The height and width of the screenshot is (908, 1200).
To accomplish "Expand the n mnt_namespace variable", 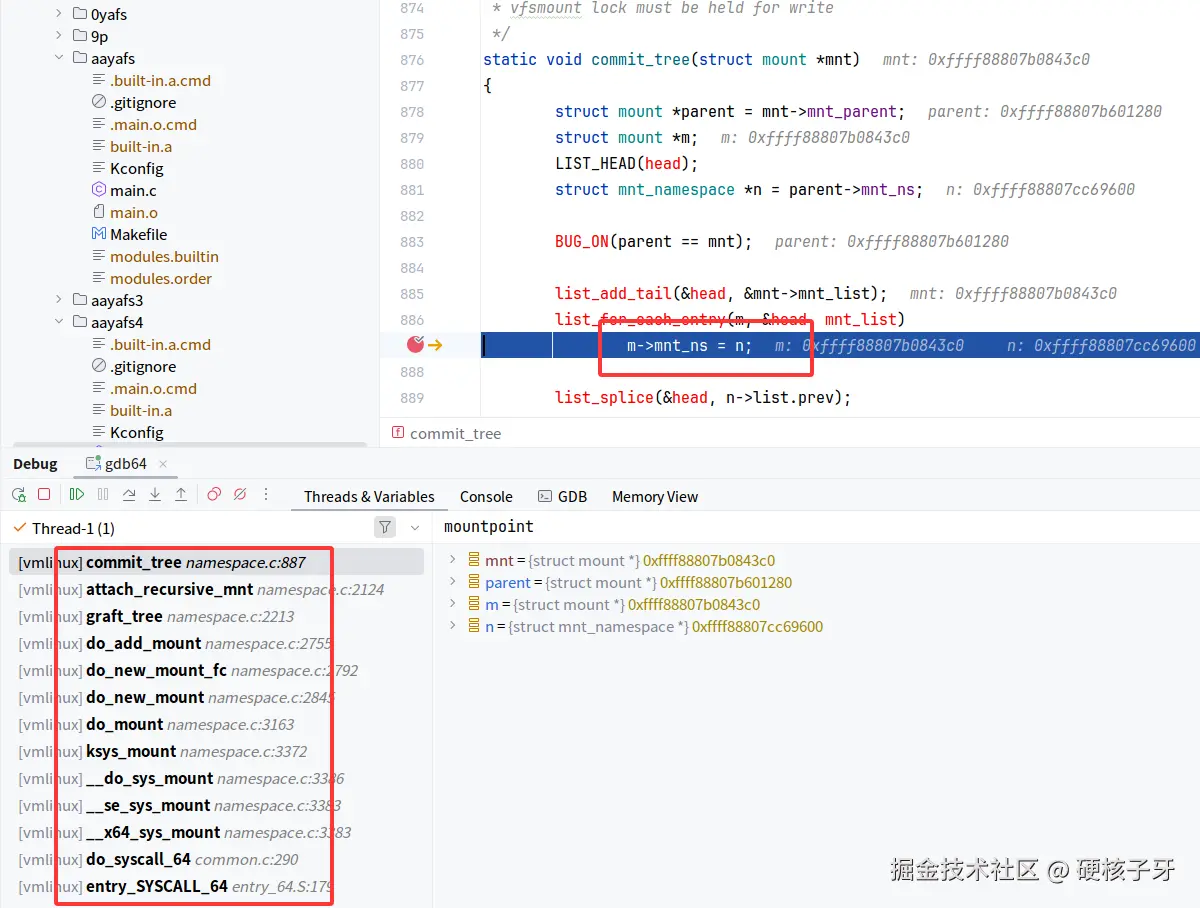I will (453, 626).
